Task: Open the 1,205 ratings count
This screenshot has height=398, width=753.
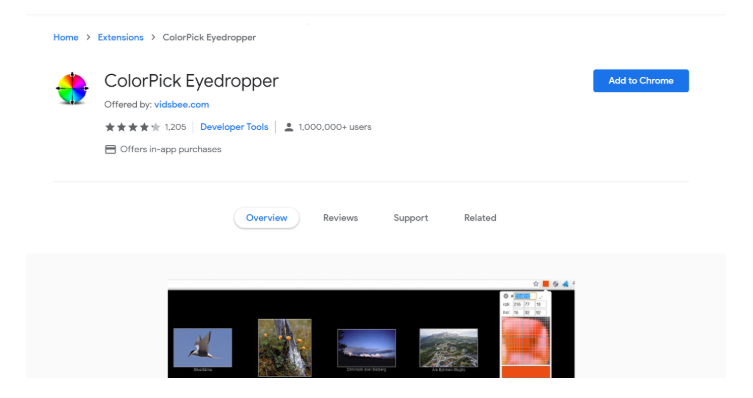Action: coord(175,127)
